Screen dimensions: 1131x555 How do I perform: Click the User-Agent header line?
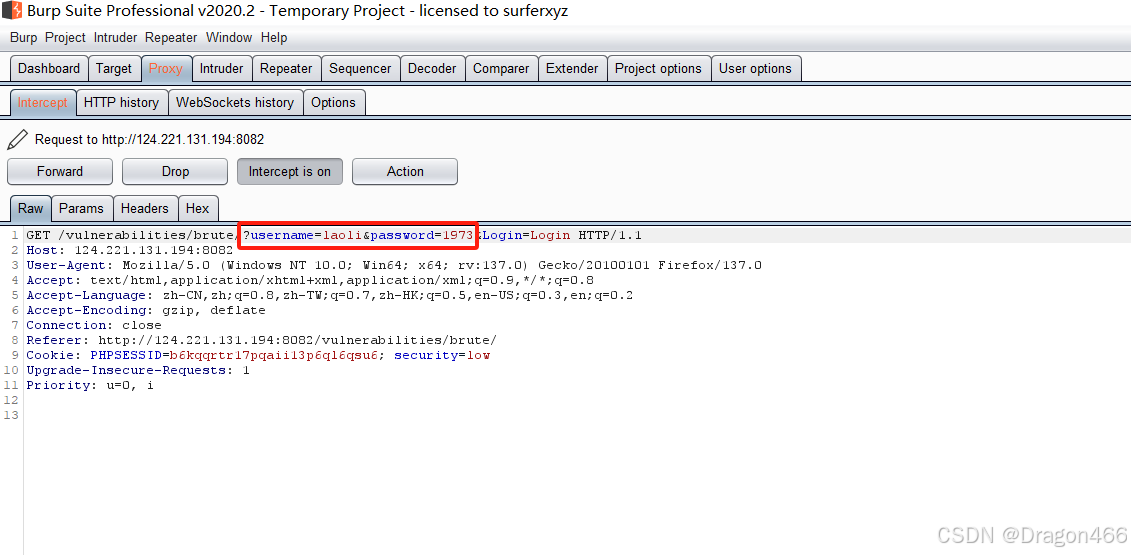click(394, 266)
